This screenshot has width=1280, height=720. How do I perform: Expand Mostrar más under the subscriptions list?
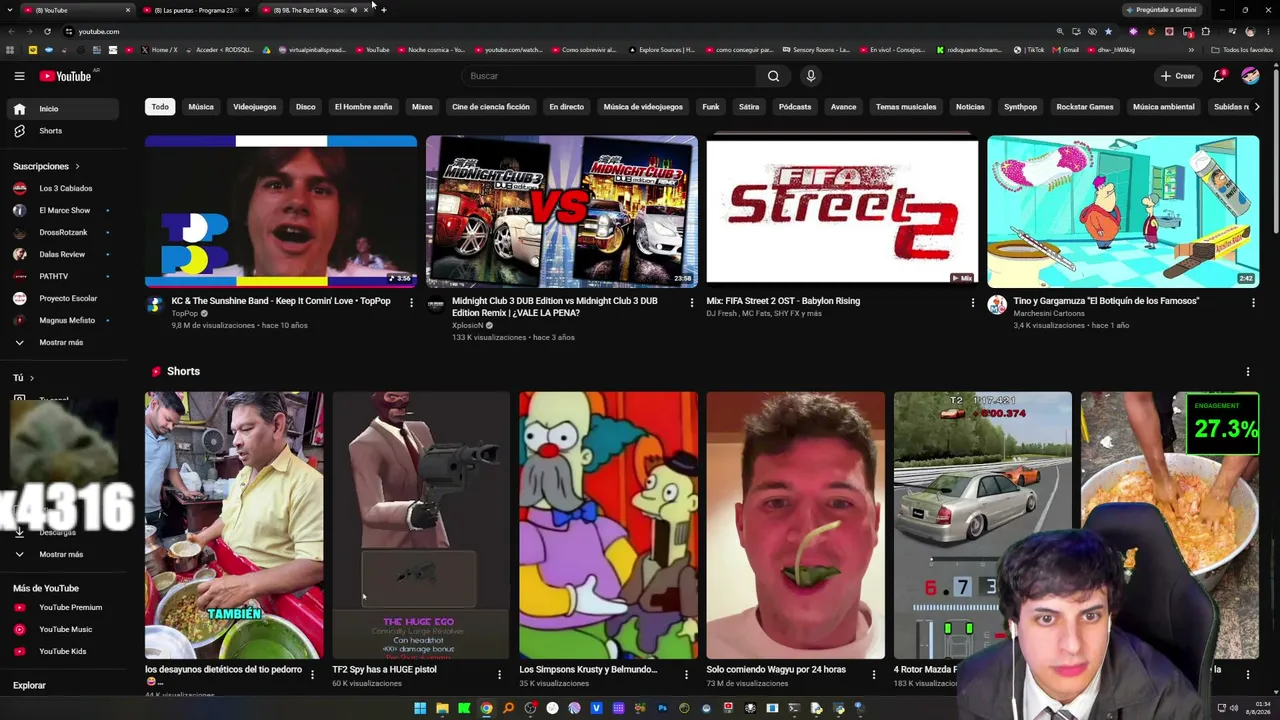click(x=61, y=342)
